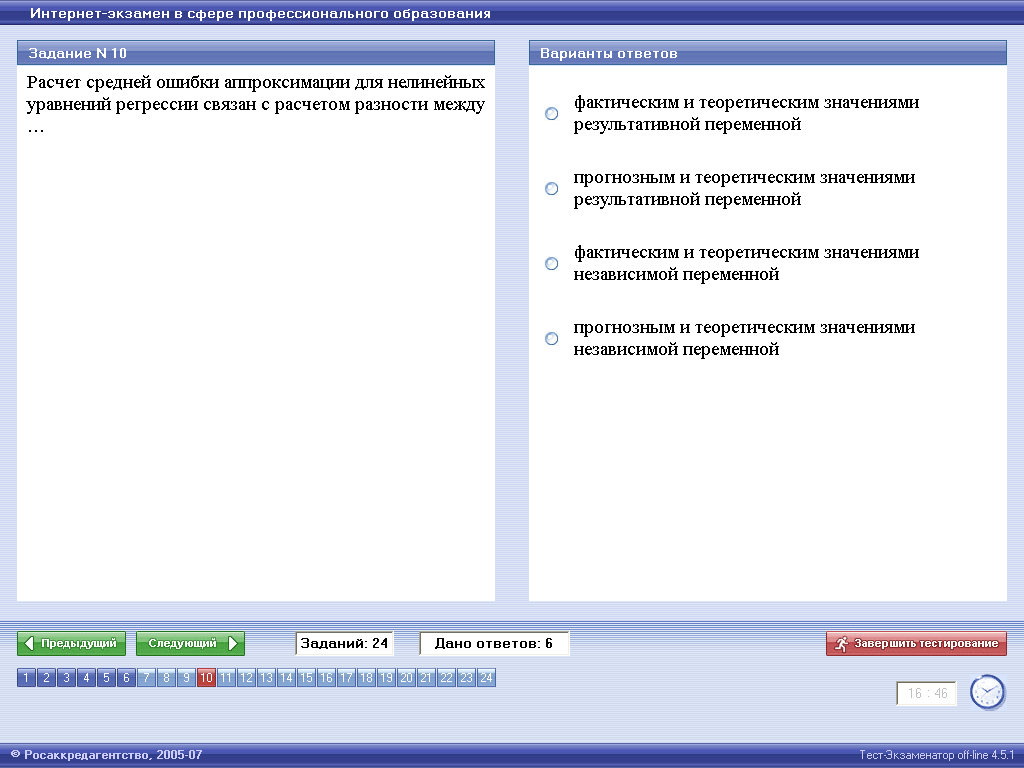The width and height of the screenshot is (1024, 768).
Task: Click the 'Заданий: 24' counter field
Action: [x=344, y=643]
